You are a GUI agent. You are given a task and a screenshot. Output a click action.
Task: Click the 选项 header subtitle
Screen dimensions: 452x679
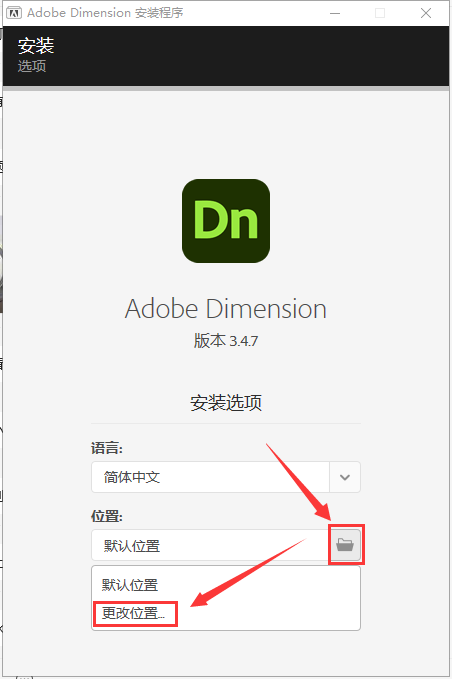[x=32, y=66]
